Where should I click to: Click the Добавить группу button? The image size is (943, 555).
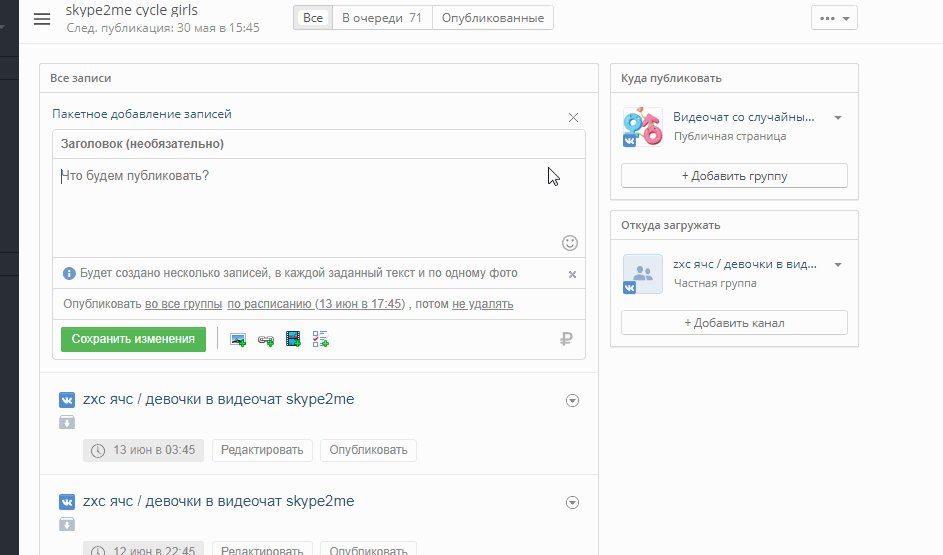click(x=734, y=176)
